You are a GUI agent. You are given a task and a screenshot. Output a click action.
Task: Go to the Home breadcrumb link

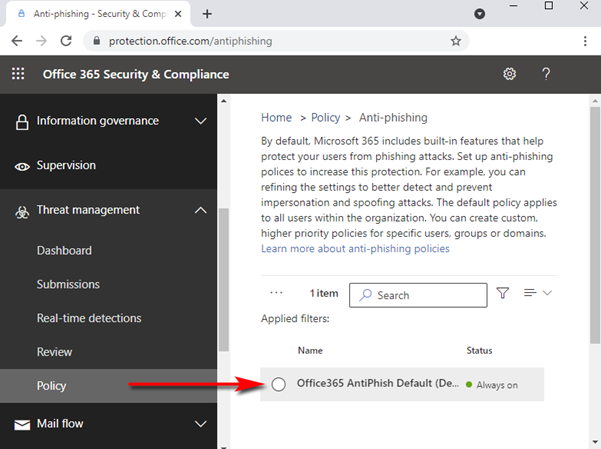(276, 117)
